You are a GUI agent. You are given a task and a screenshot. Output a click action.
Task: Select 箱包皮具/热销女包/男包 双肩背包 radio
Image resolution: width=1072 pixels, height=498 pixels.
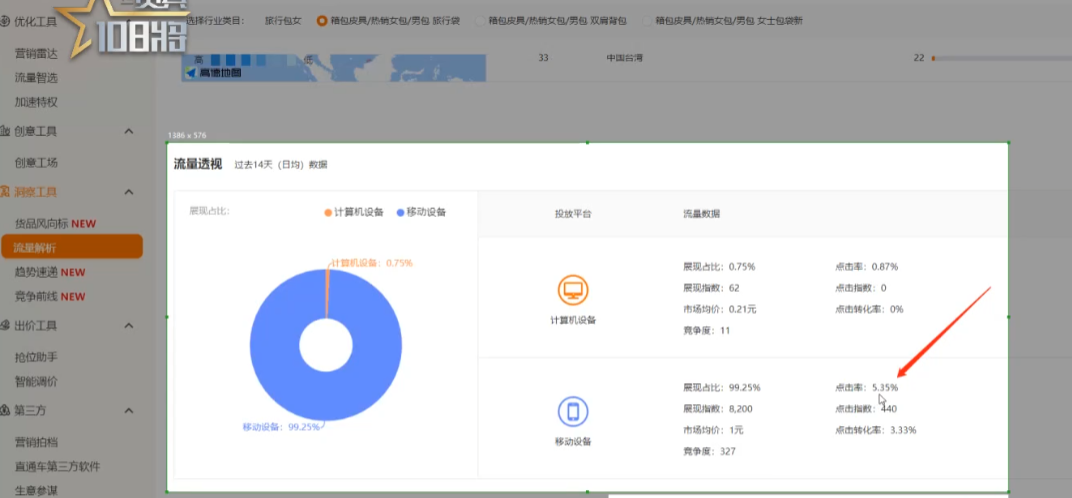(x=480, y=21)
